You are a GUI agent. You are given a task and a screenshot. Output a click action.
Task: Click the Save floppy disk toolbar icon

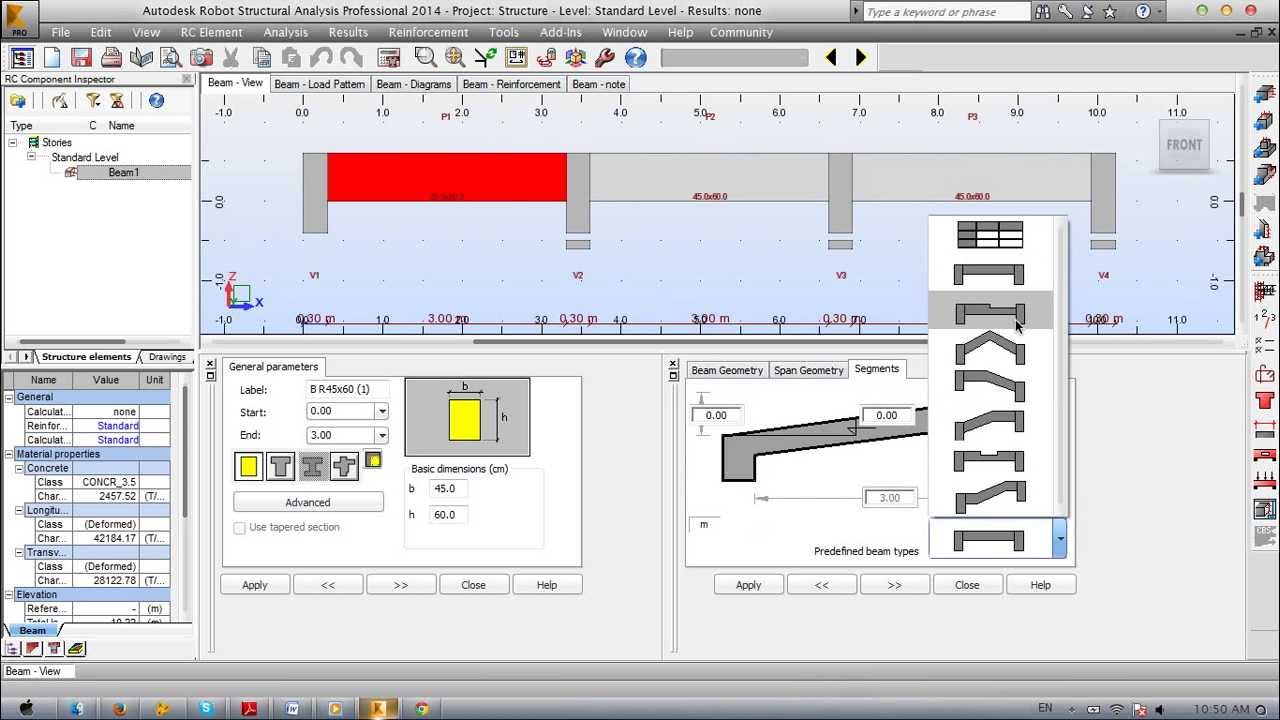[x=81, y=58]
